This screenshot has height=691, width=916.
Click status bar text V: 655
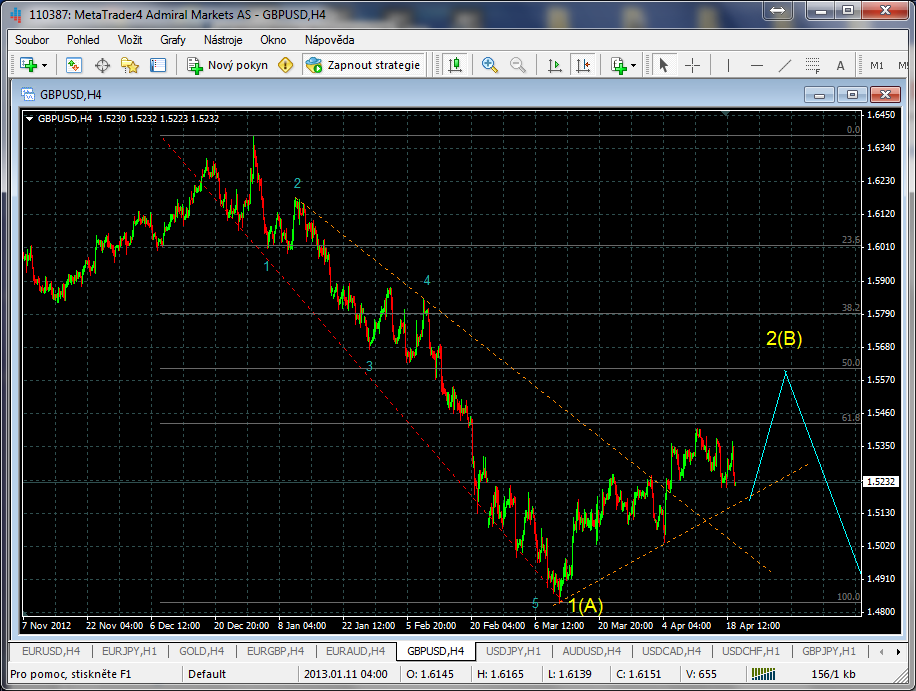pos(701,674)
